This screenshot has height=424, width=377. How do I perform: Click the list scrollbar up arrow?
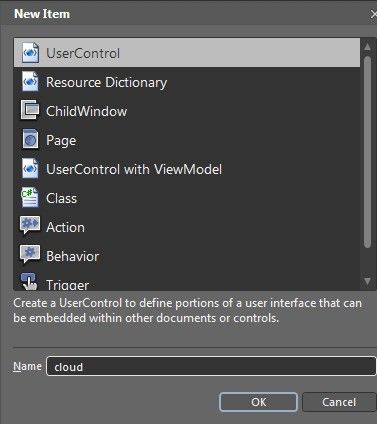pos(367,47)
